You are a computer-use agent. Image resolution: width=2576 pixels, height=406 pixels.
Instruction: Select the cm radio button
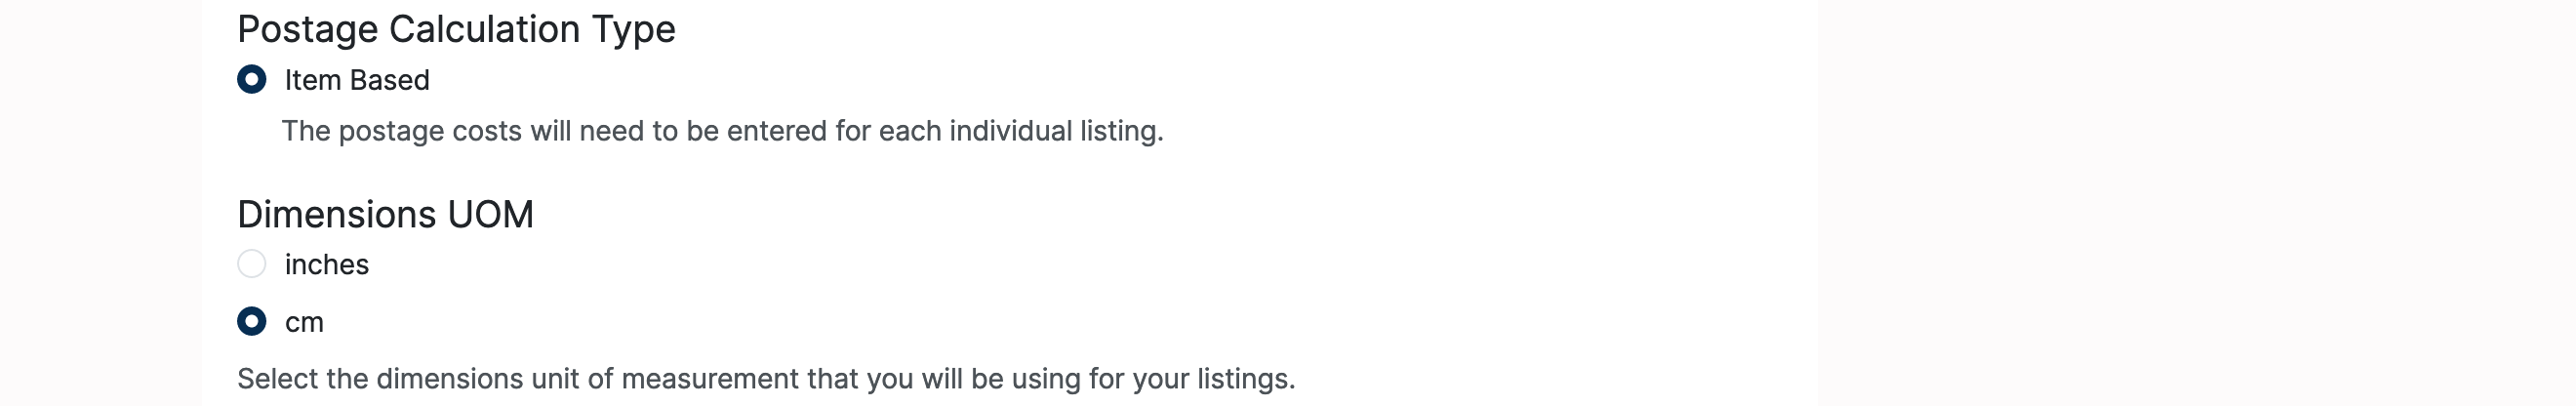pyautogui.click(x=252, y=321)
